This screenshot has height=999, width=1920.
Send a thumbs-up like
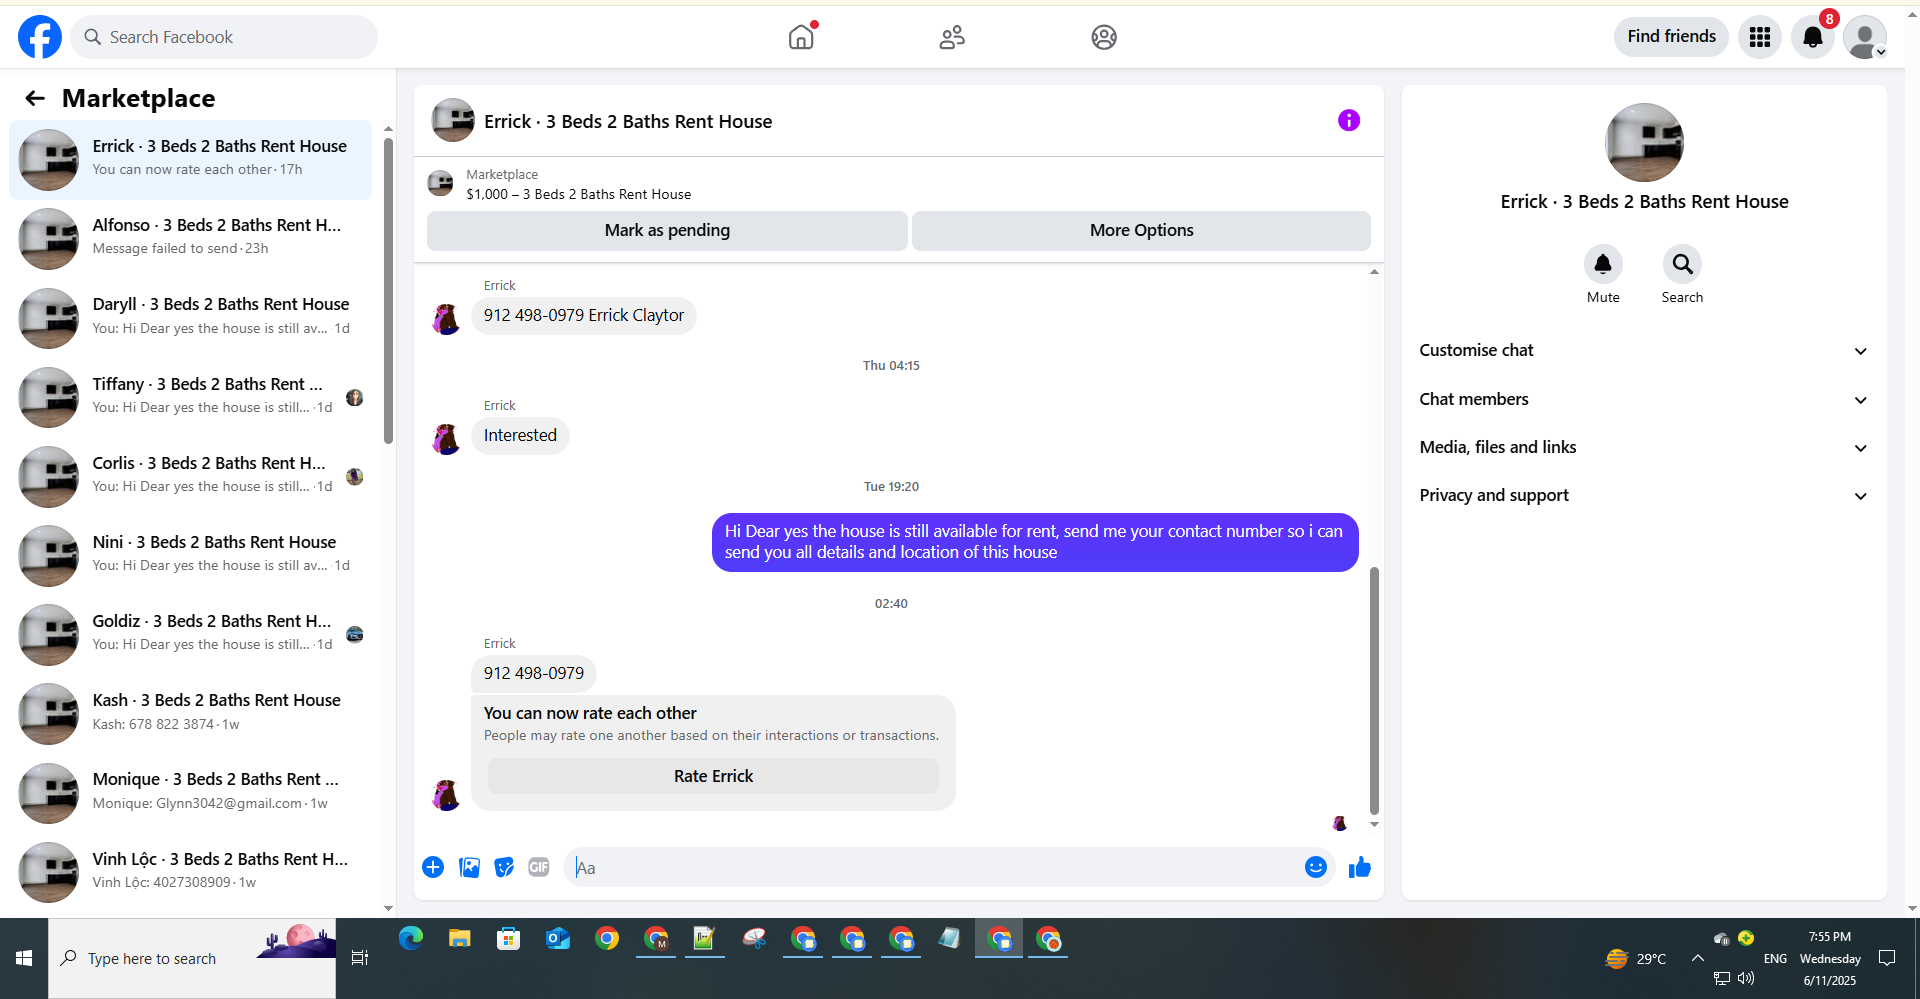[x=1359, y=867]
